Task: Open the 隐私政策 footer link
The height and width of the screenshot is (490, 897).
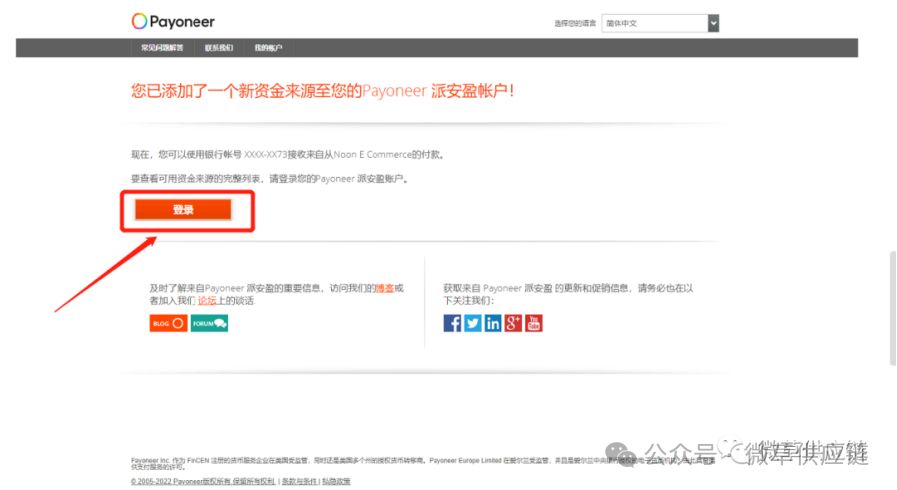Action: [336, 481]
